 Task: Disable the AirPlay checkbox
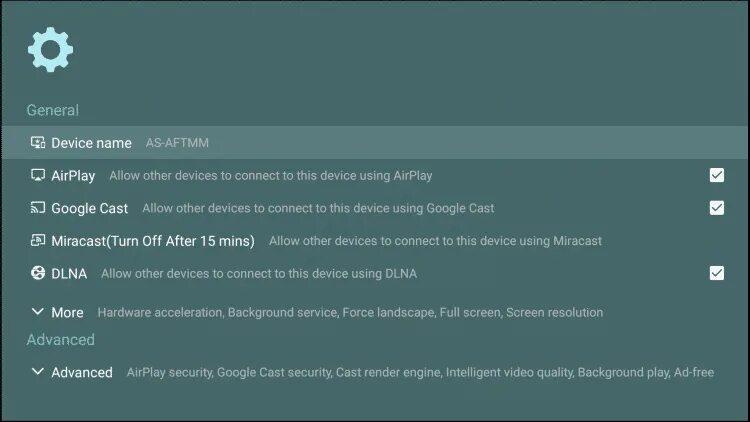point(716,175)
